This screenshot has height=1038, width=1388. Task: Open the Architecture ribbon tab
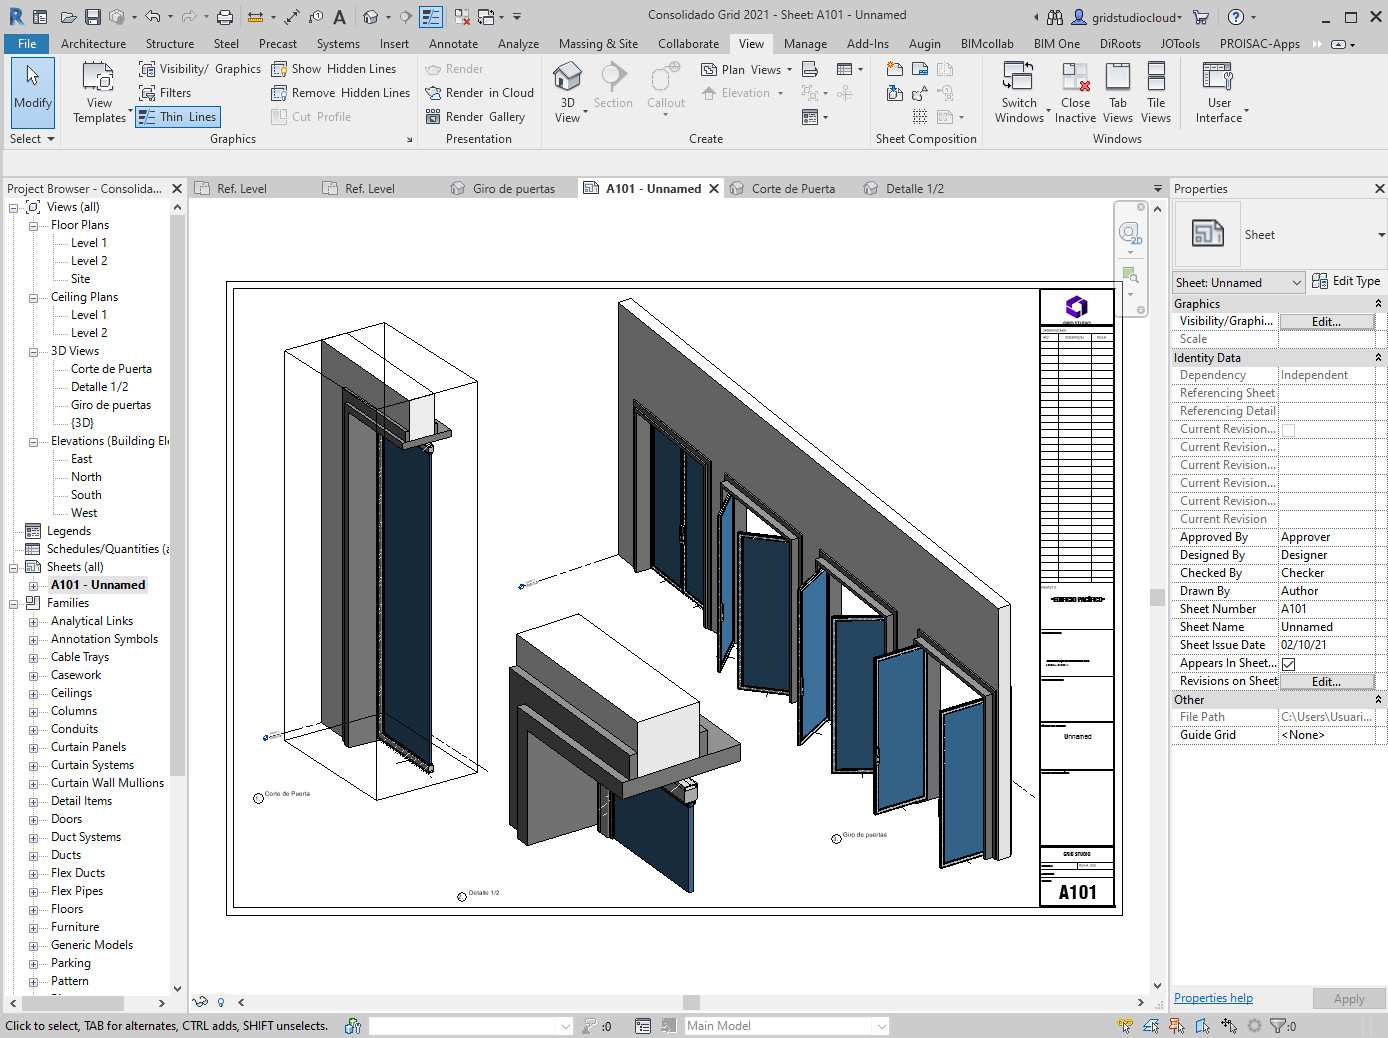tap(93, 44)
